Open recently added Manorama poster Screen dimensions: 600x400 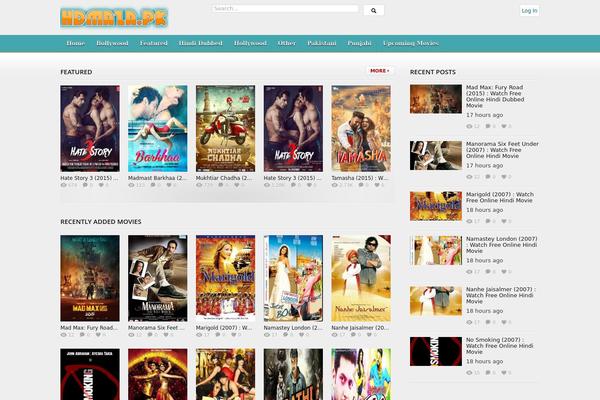pos(158,278)
